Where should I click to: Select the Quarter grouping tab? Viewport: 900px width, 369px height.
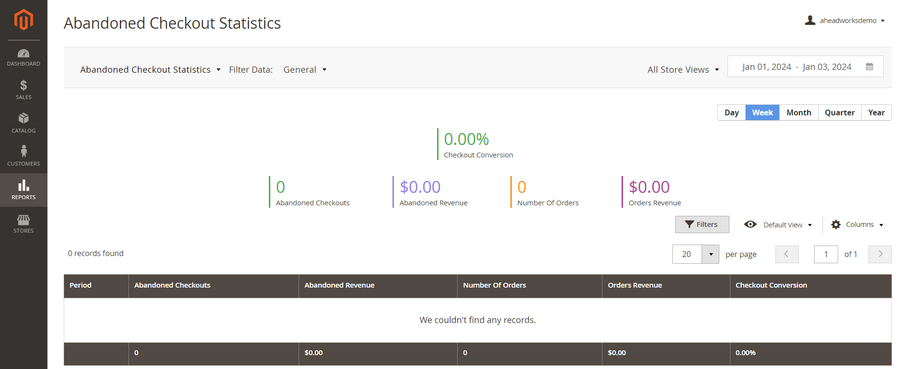pyautogui.click(x=840, y=112)
